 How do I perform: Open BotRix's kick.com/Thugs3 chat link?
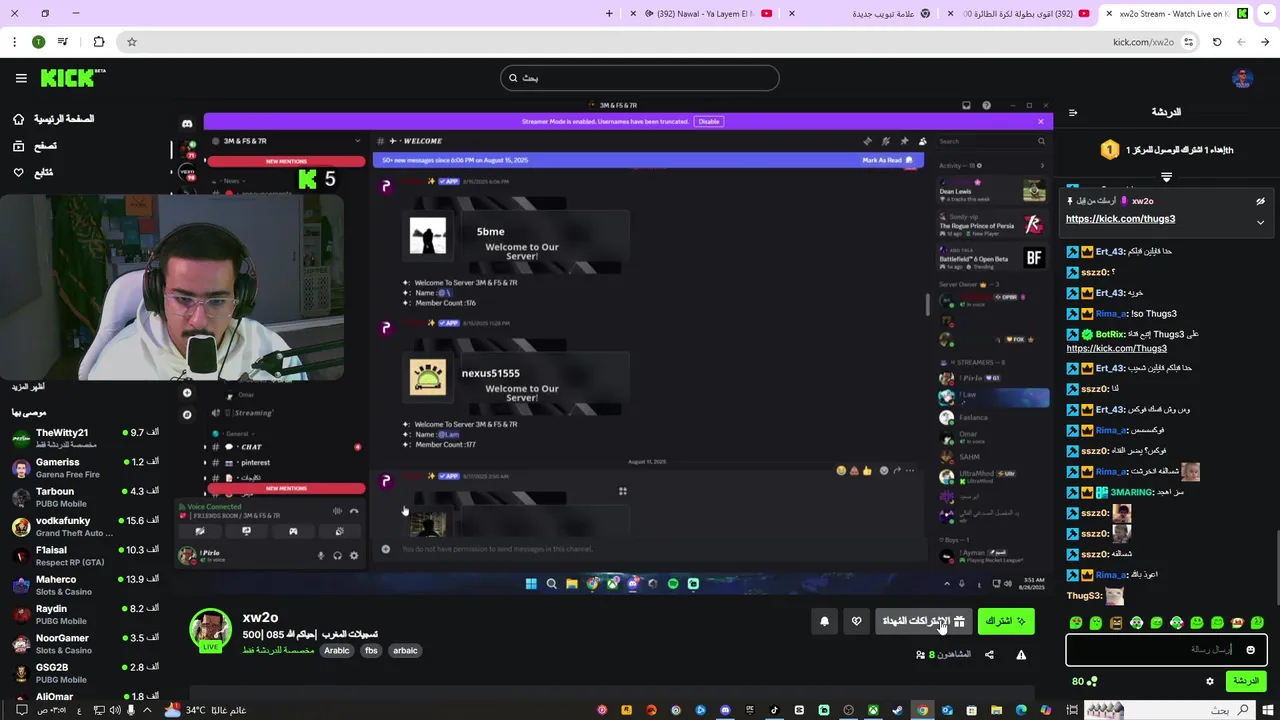pos(1116,348)
